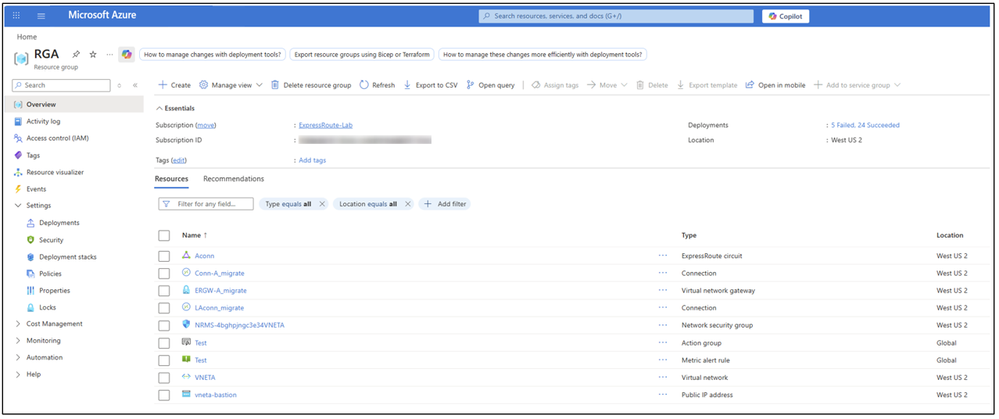This screenshot has width=999, height=419.
Task: Click the Export template toolbar item
Action: (707, 85)
